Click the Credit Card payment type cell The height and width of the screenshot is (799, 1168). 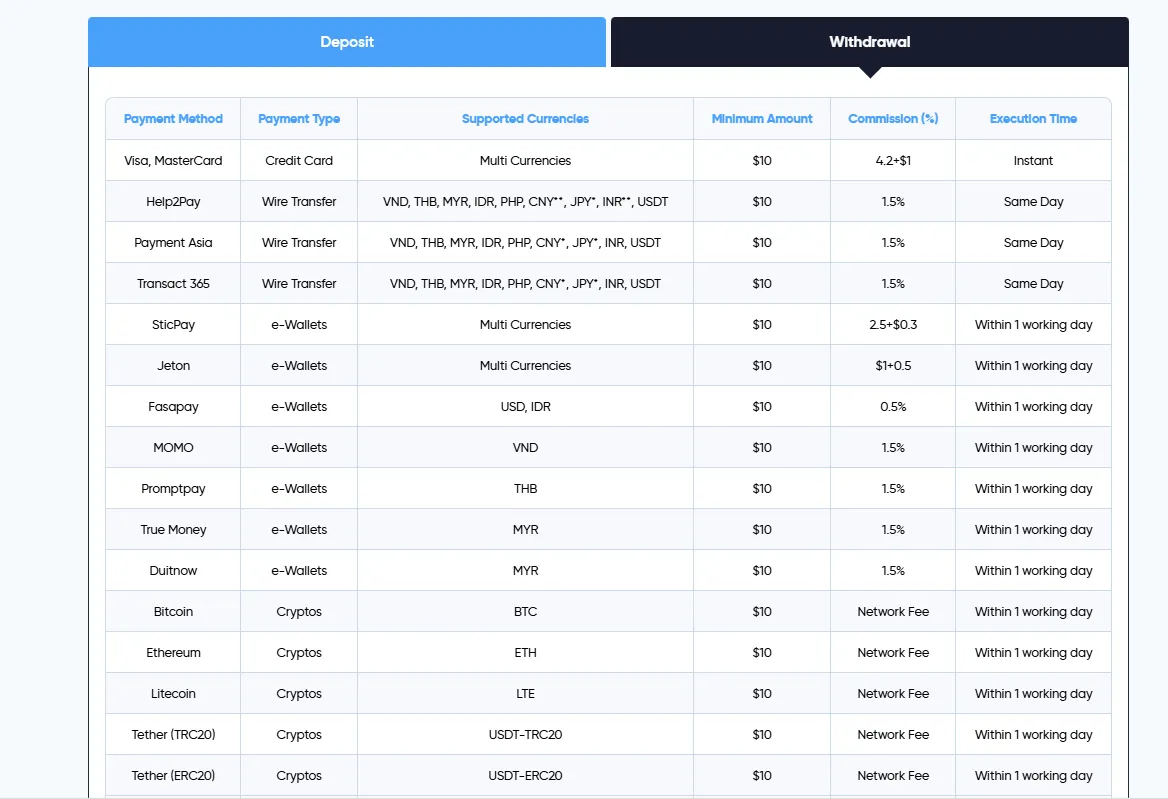(299, 161)
